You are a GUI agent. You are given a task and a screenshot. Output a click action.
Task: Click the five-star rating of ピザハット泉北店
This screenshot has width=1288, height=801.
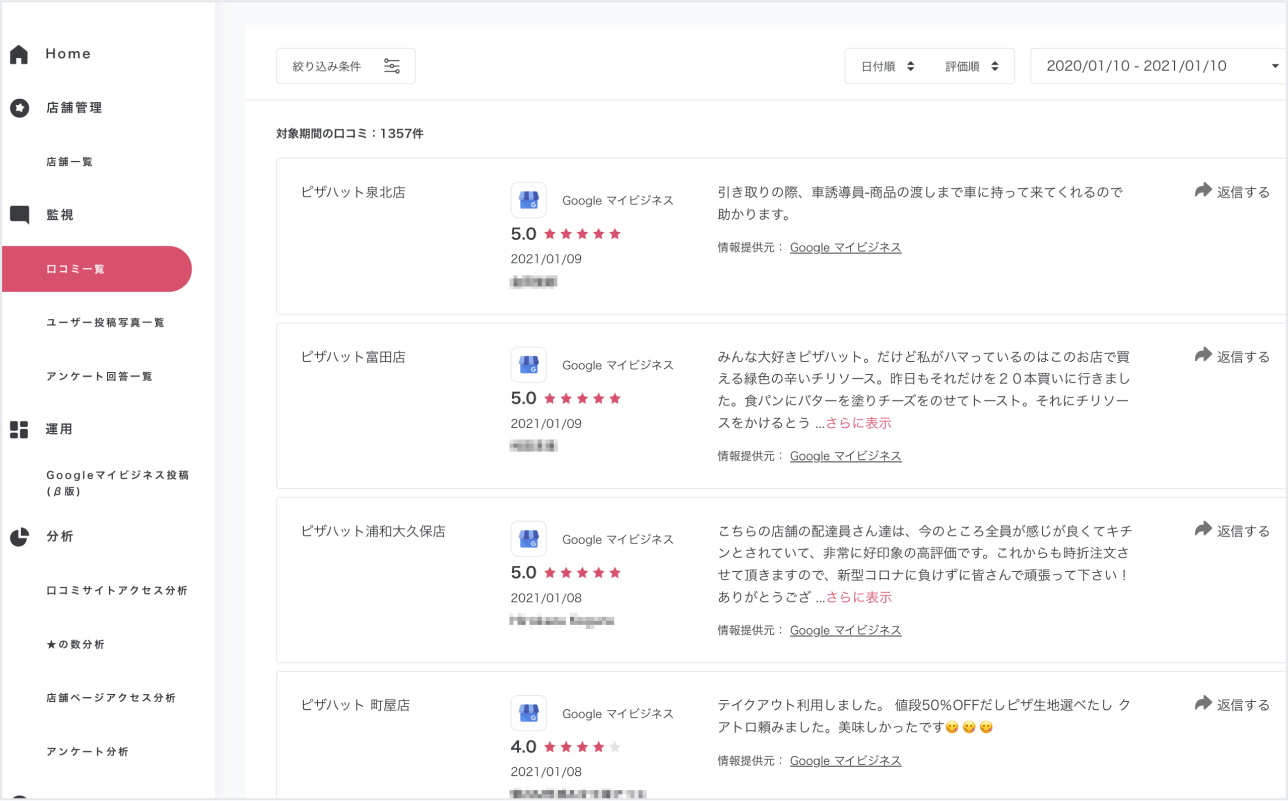point(583,234)
